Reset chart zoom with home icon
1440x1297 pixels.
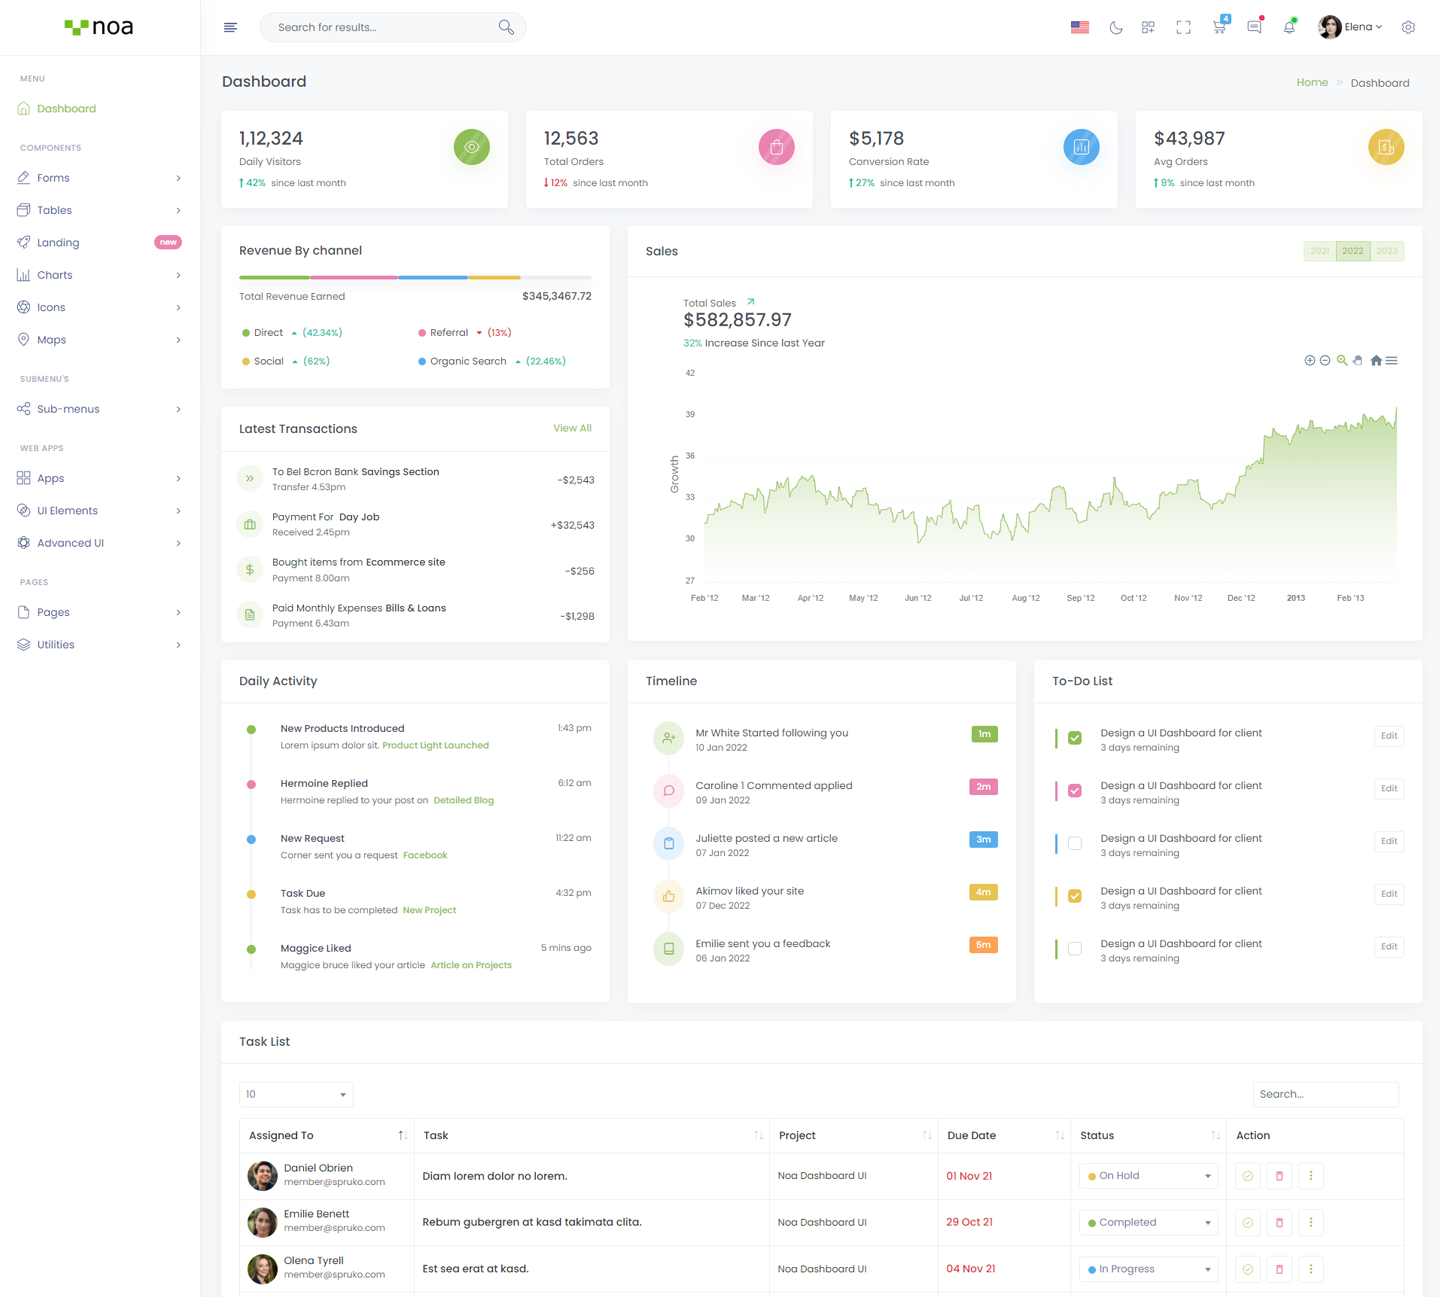click(1376, 361)
